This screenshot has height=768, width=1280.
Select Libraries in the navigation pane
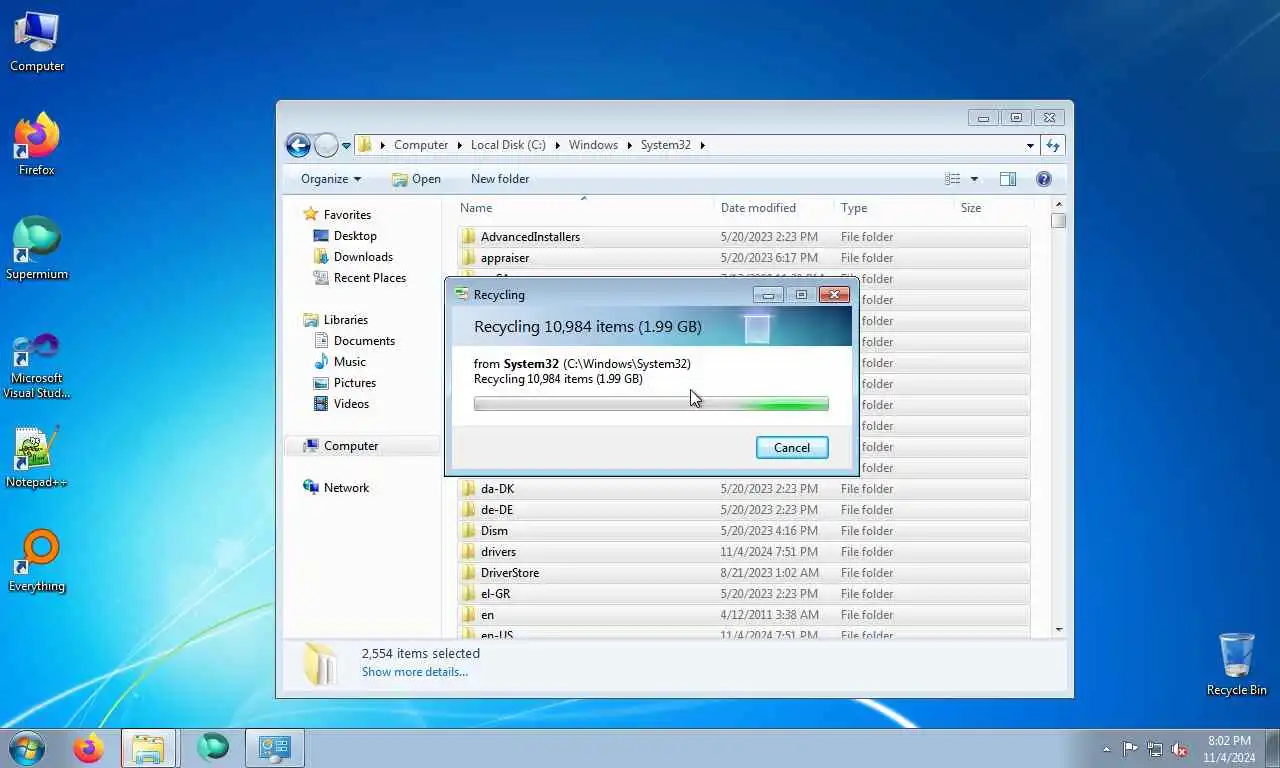click(345, 320)
